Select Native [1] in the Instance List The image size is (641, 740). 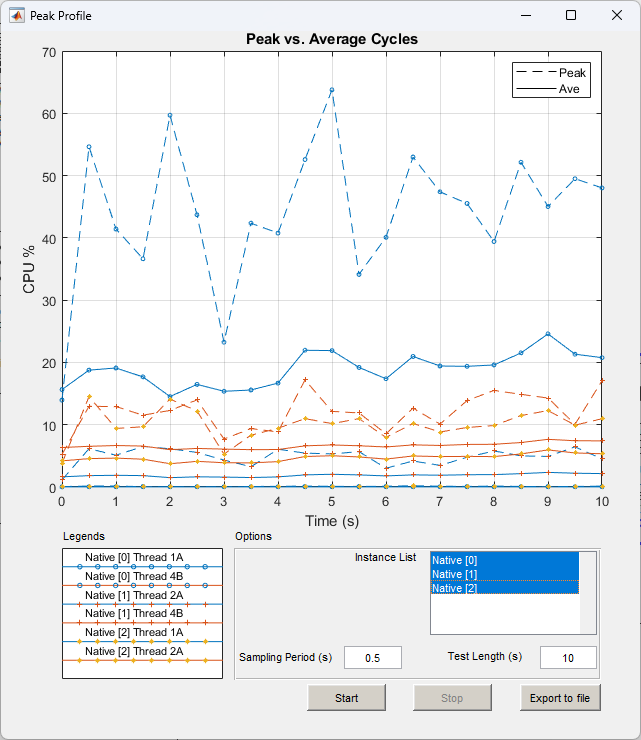click(504, 574)
